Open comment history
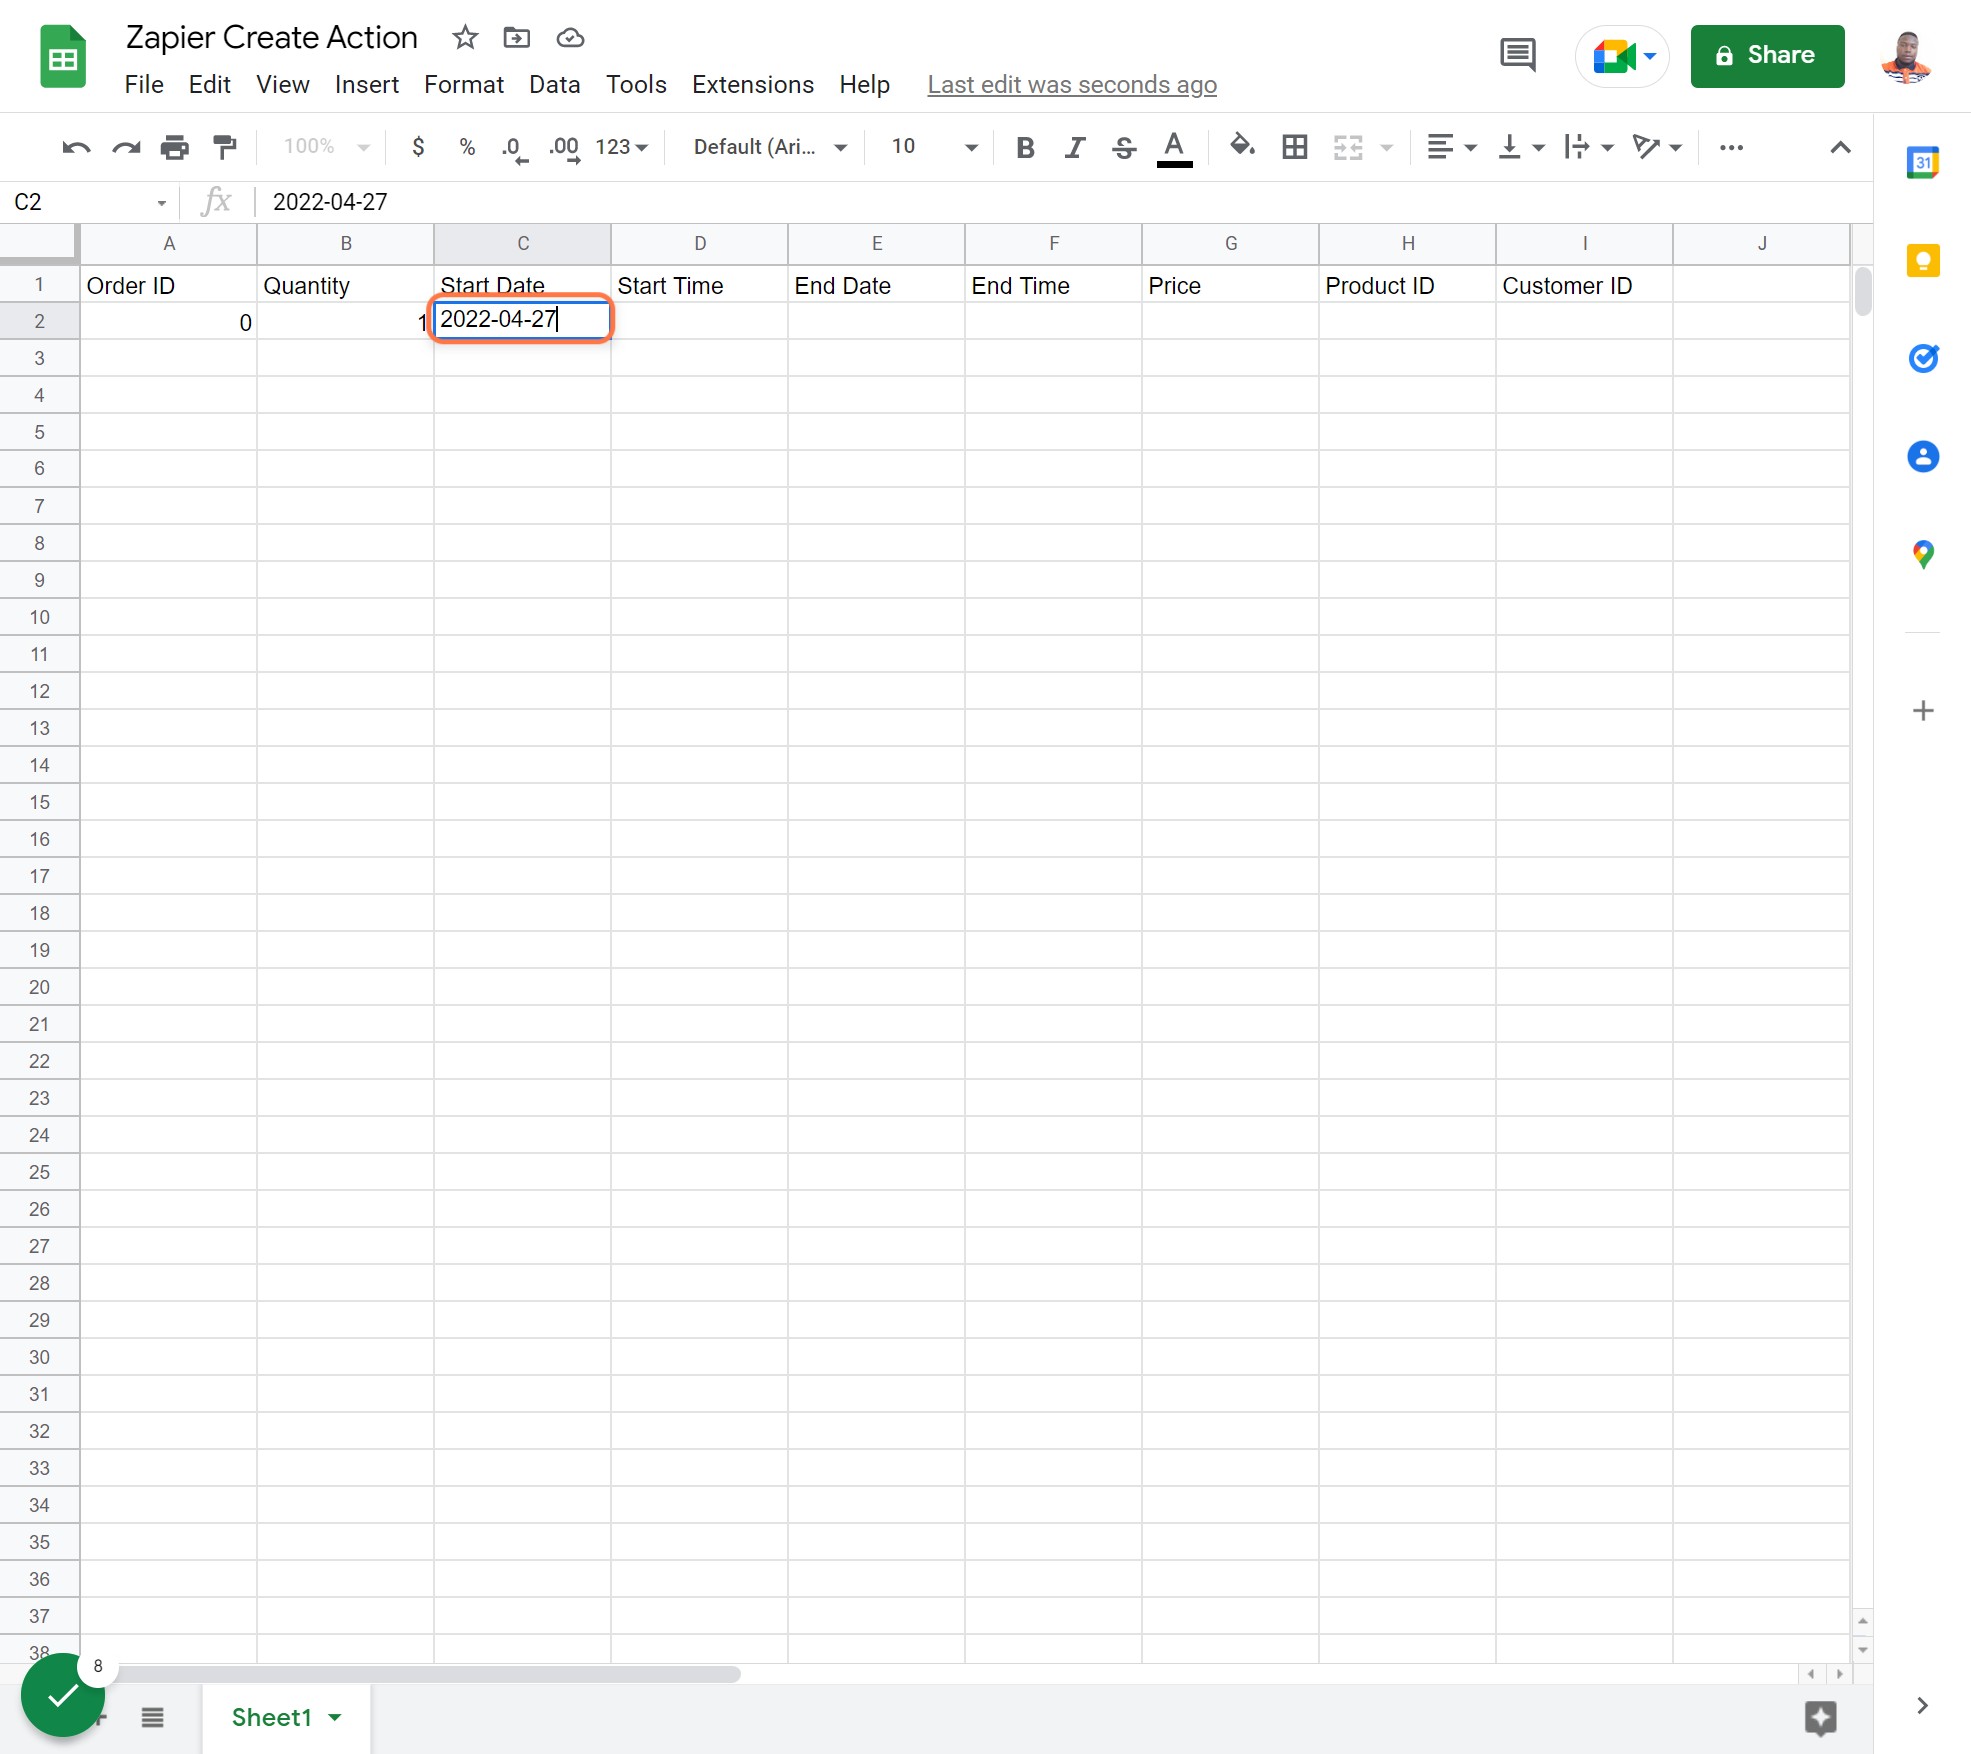The width and height of the screenshot is (1971, 1754). pyautogui.click(x=1518, y=55)
